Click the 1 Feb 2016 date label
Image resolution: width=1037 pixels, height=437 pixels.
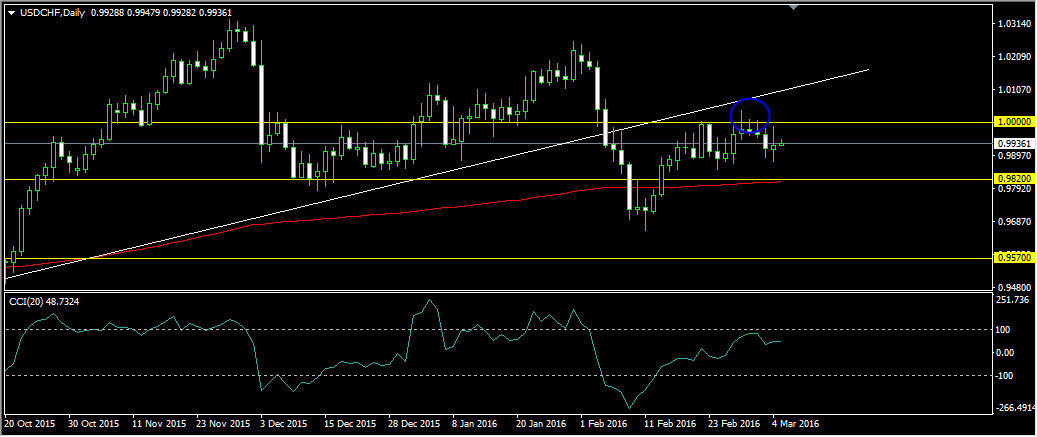pyautogui.click(x=601, y=423)
